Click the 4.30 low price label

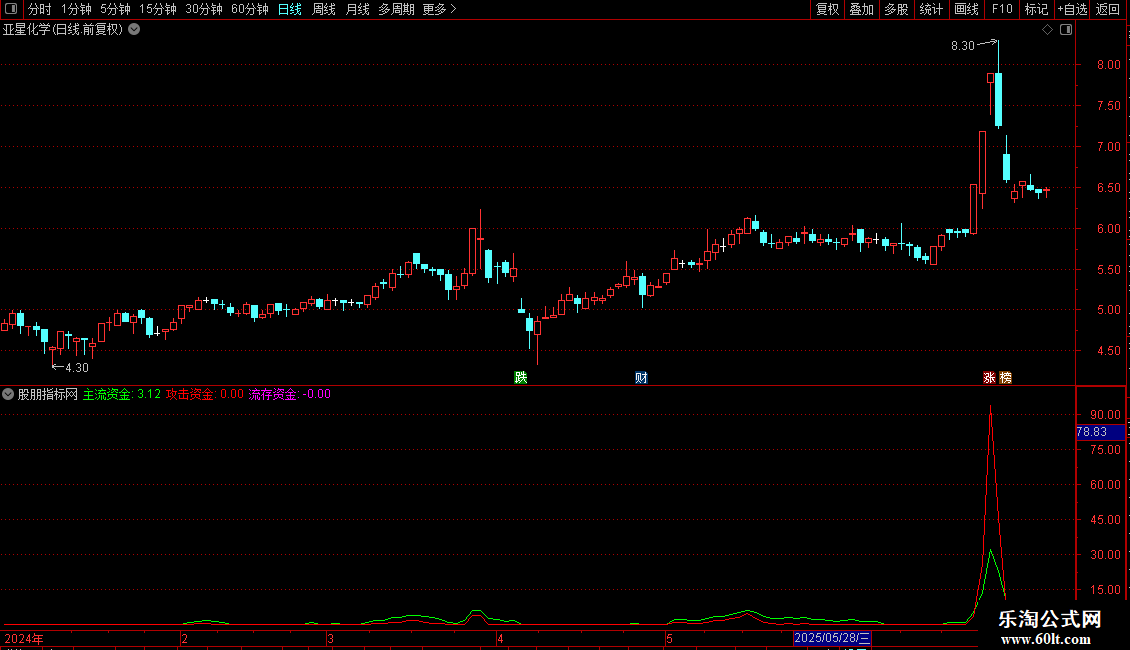(x=77, y=368)
